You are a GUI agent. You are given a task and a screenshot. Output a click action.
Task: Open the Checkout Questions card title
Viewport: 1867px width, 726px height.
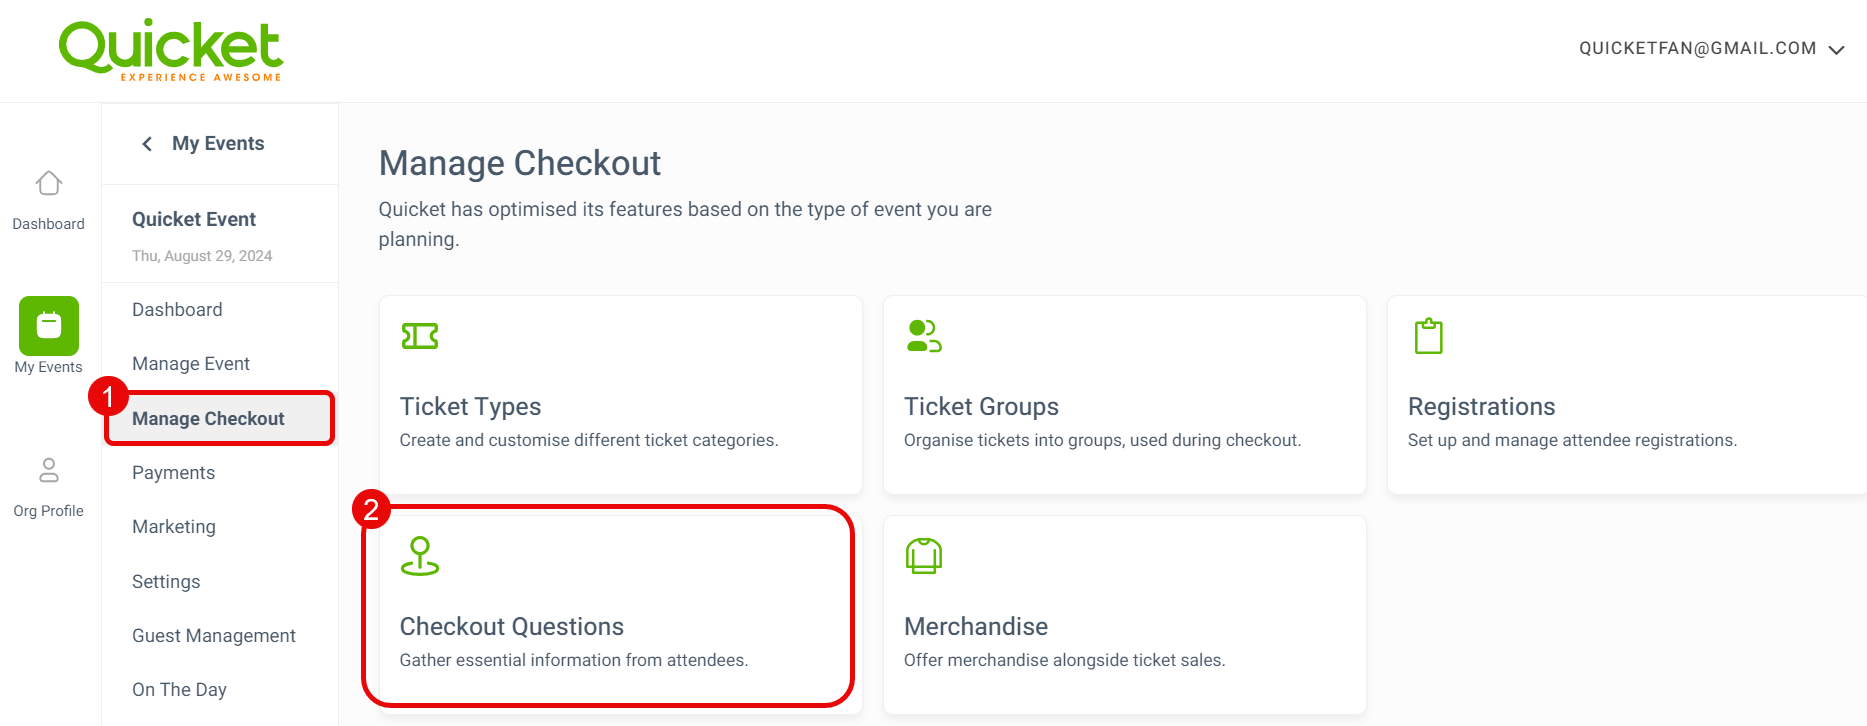(x=512, y=627)
